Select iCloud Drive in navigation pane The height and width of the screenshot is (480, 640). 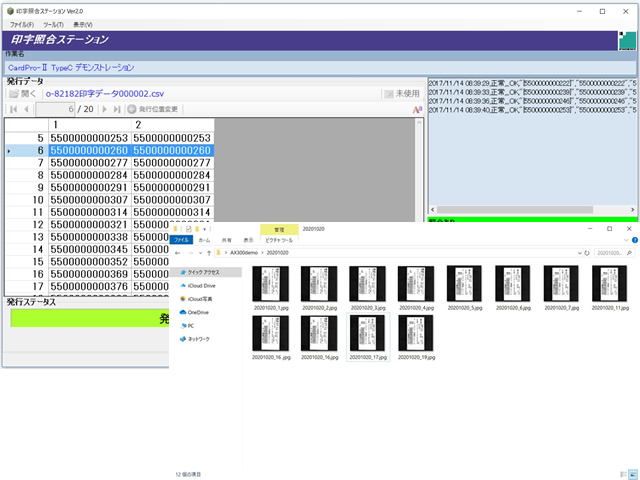pyautogui.click(x=198, y=286)
